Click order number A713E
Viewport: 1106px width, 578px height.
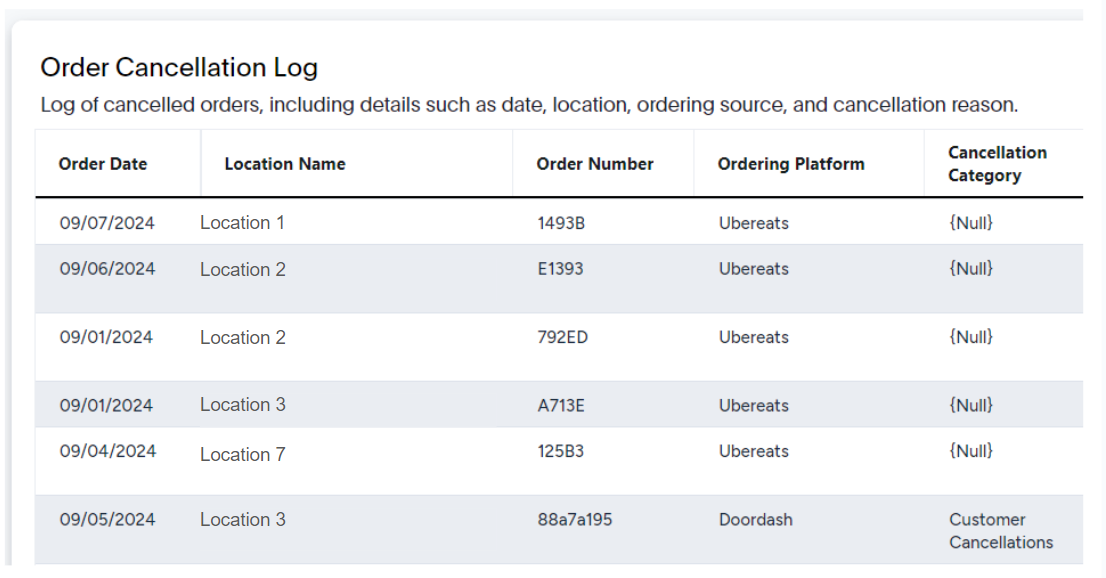click(561, 406)
